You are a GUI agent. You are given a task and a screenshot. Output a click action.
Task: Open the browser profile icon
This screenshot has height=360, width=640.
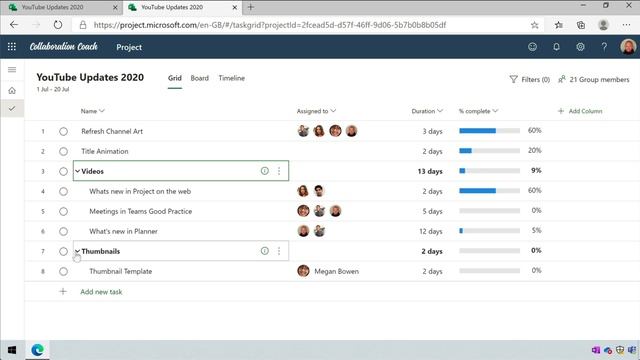(x=603, y=25)
